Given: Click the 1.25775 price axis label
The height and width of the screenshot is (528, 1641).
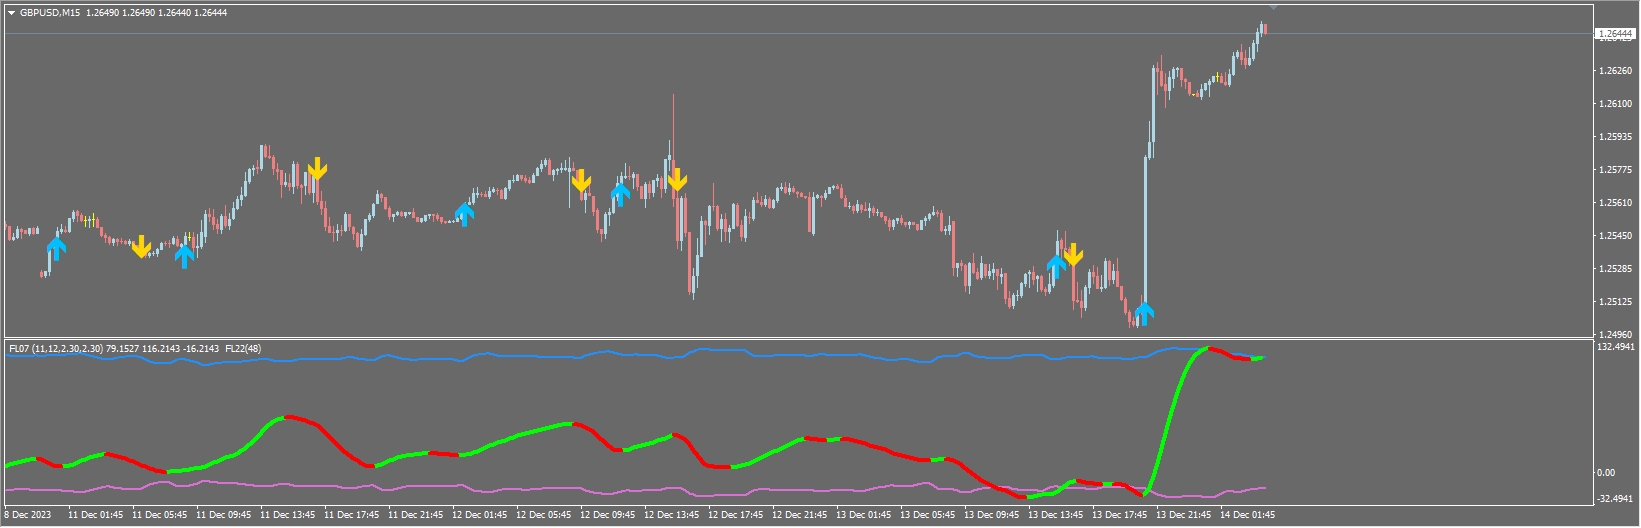Looking at the screenshot, I should tap(1614, 170).
